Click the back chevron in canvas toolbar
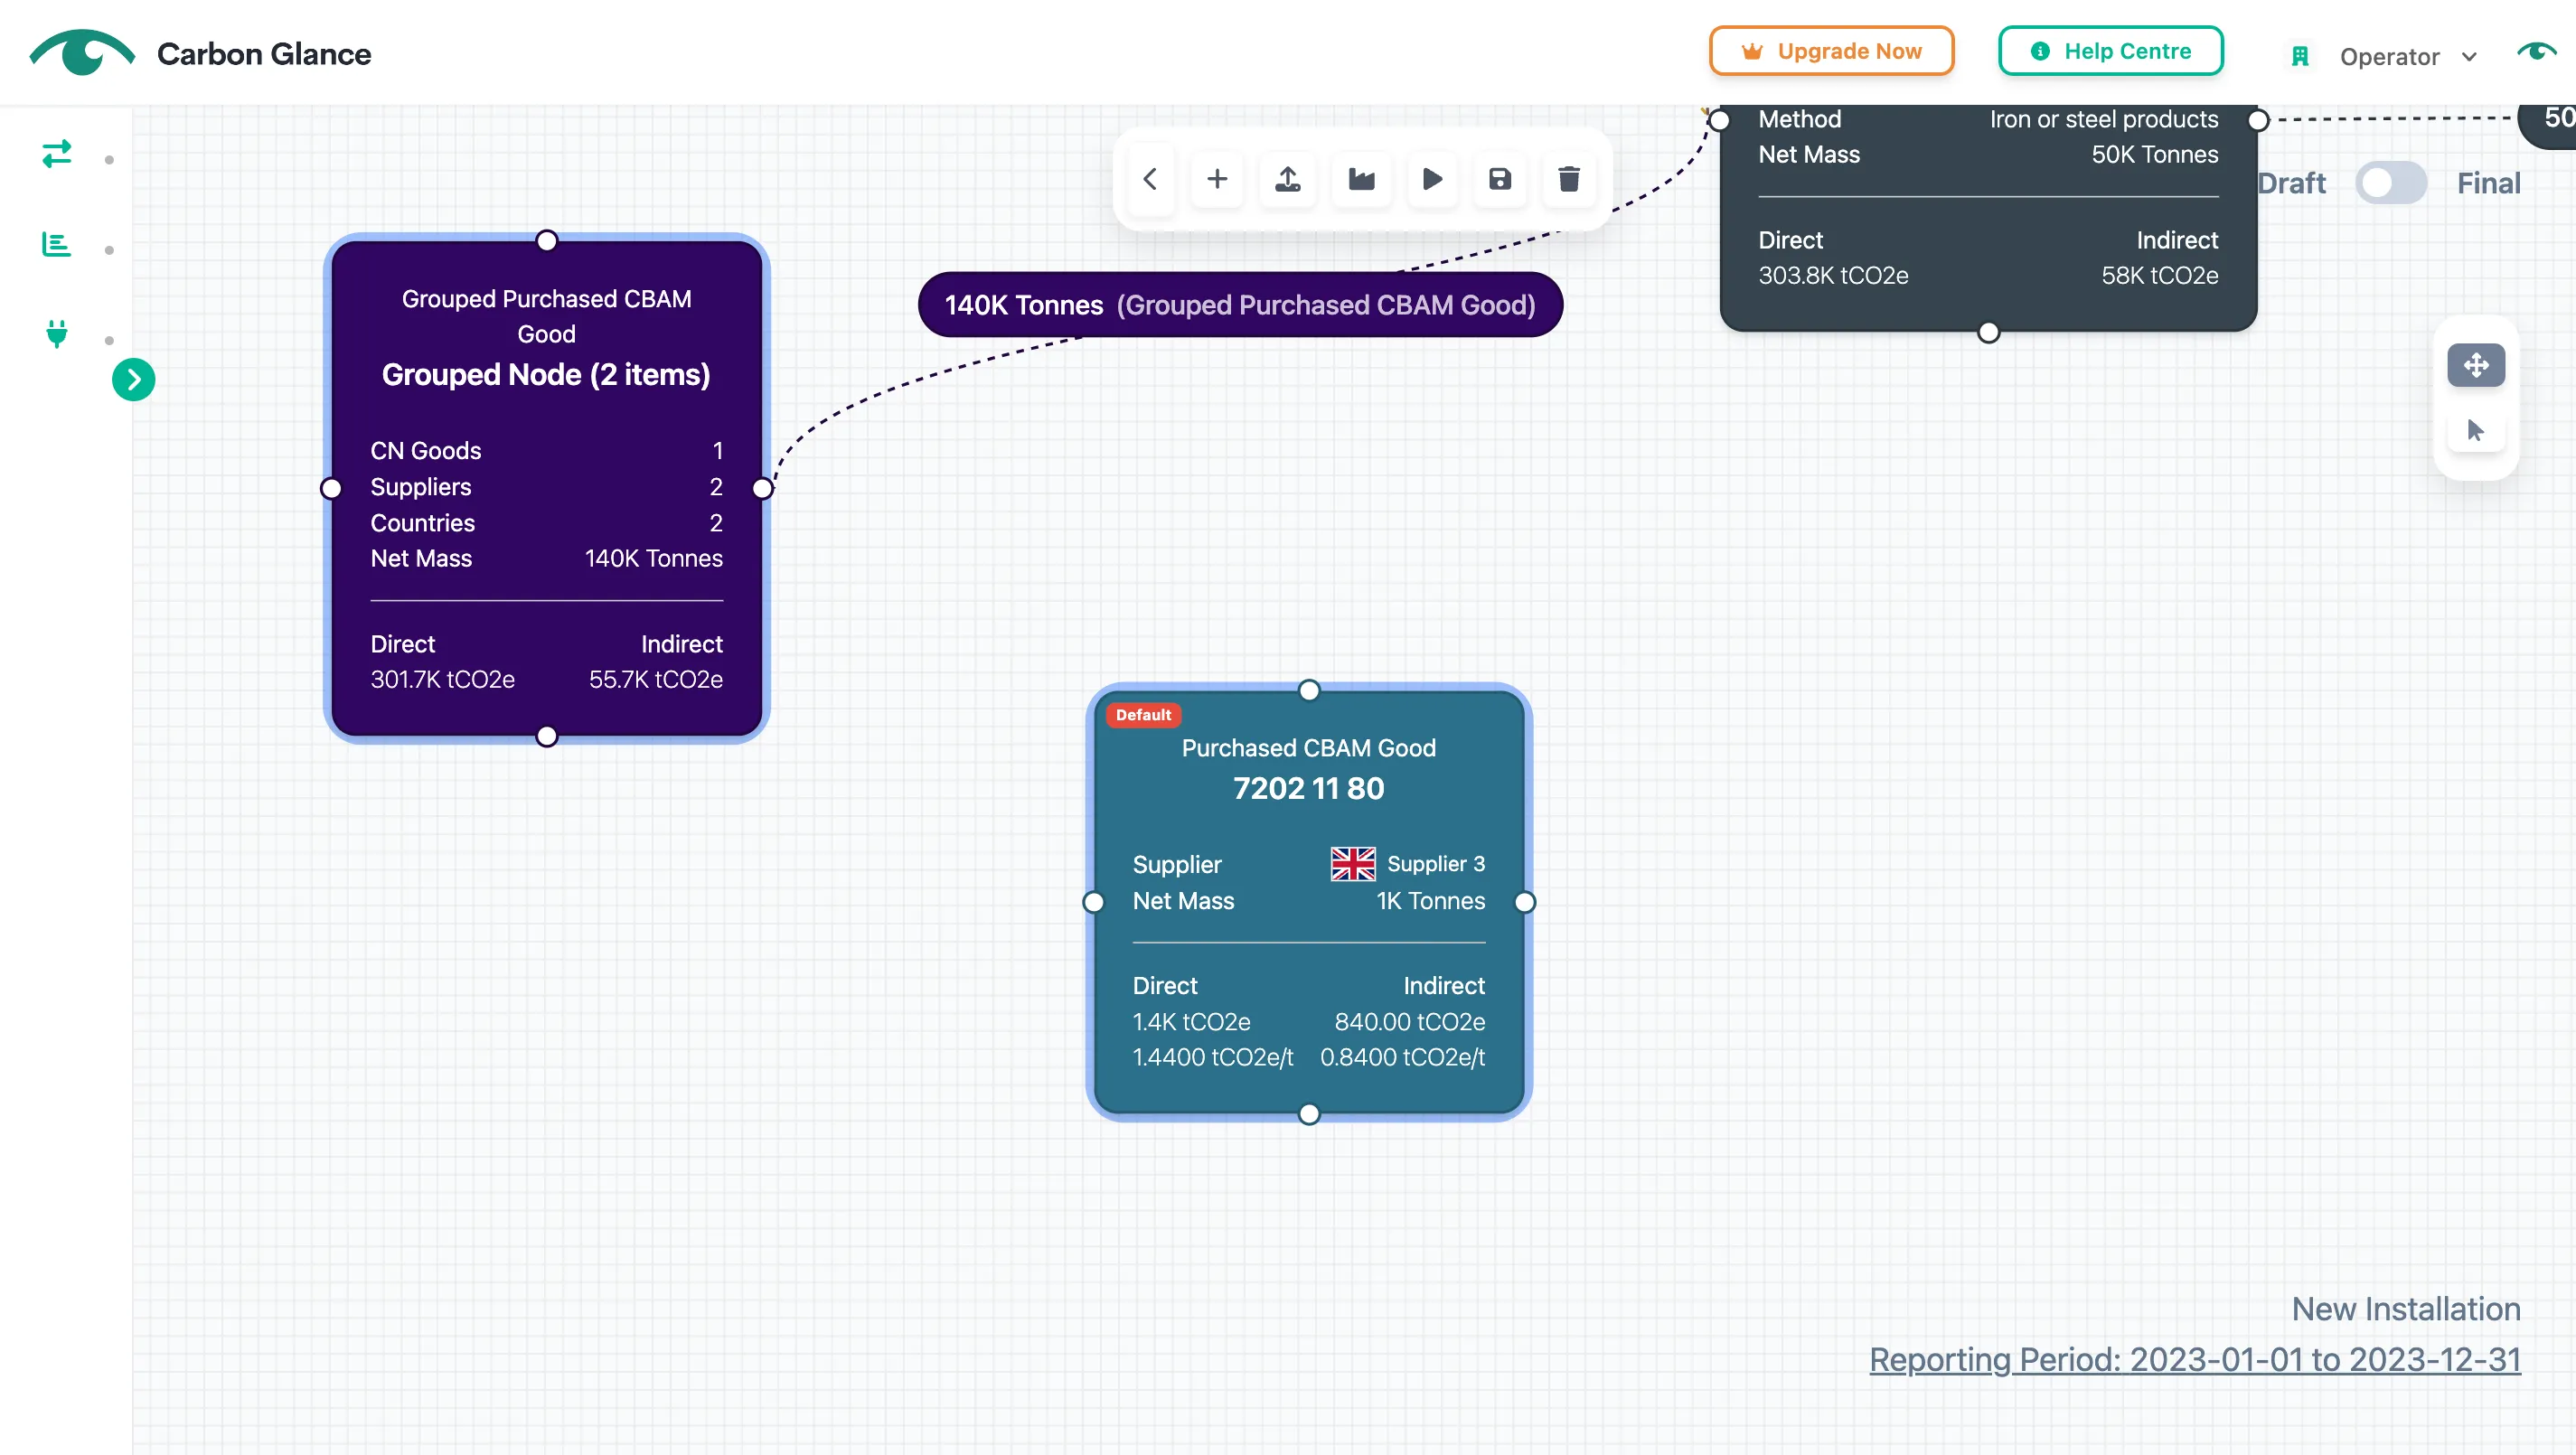2576x1455 pixels. coord(1150,179)
